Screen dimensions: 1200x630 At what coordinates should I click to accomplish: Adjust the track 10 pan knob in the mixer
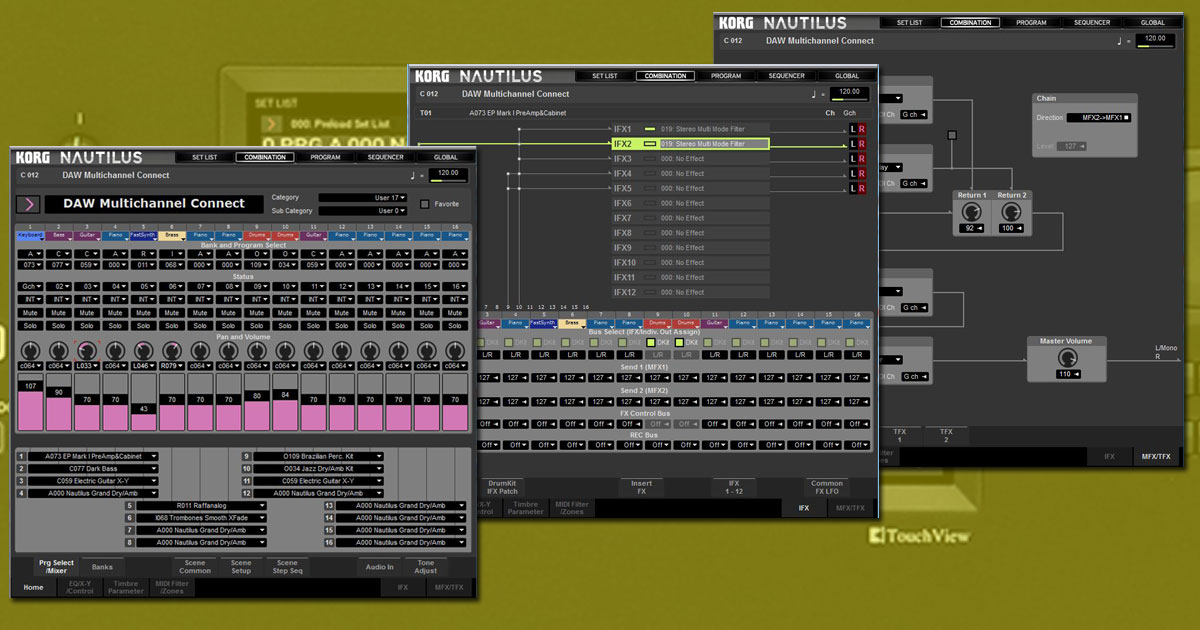click(286, 350)
